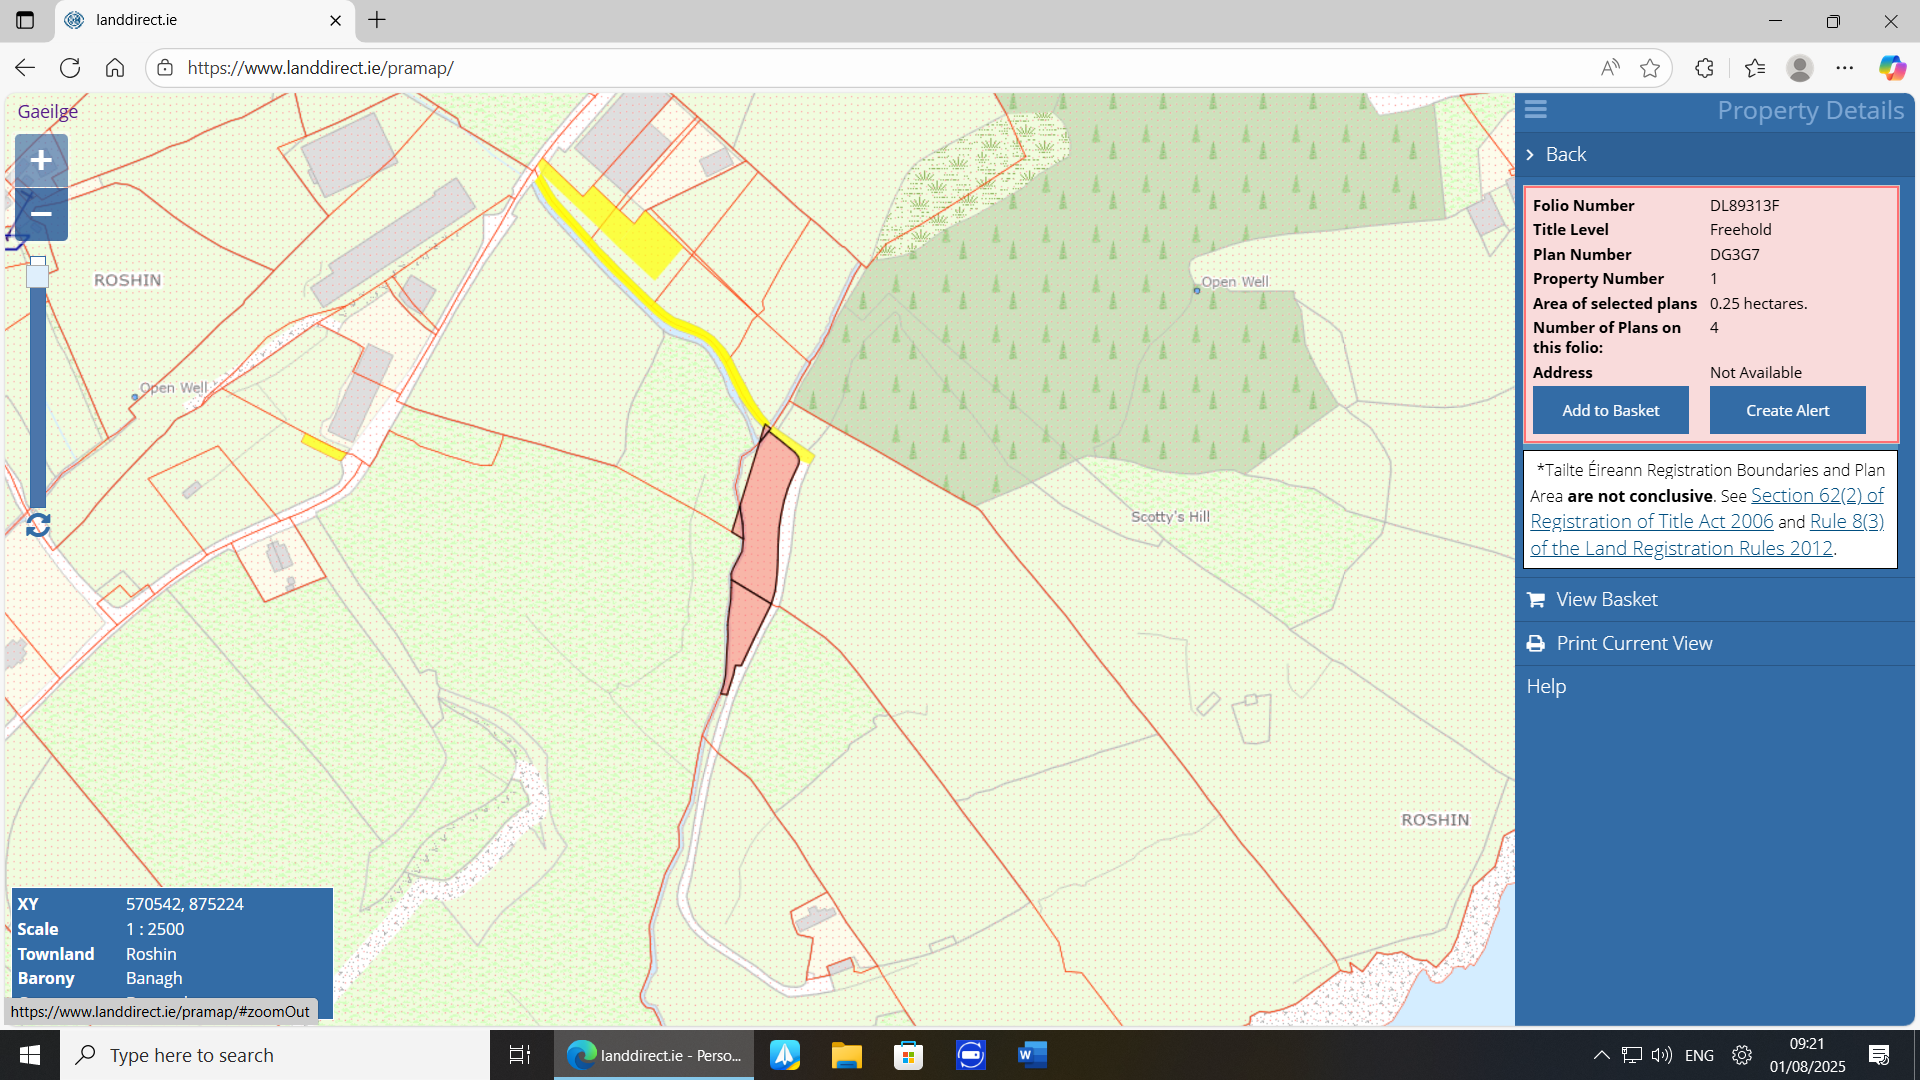
Task: Open the hamburger menu in Property Details
Action: pyautogui.click(x=1536, y=109)
